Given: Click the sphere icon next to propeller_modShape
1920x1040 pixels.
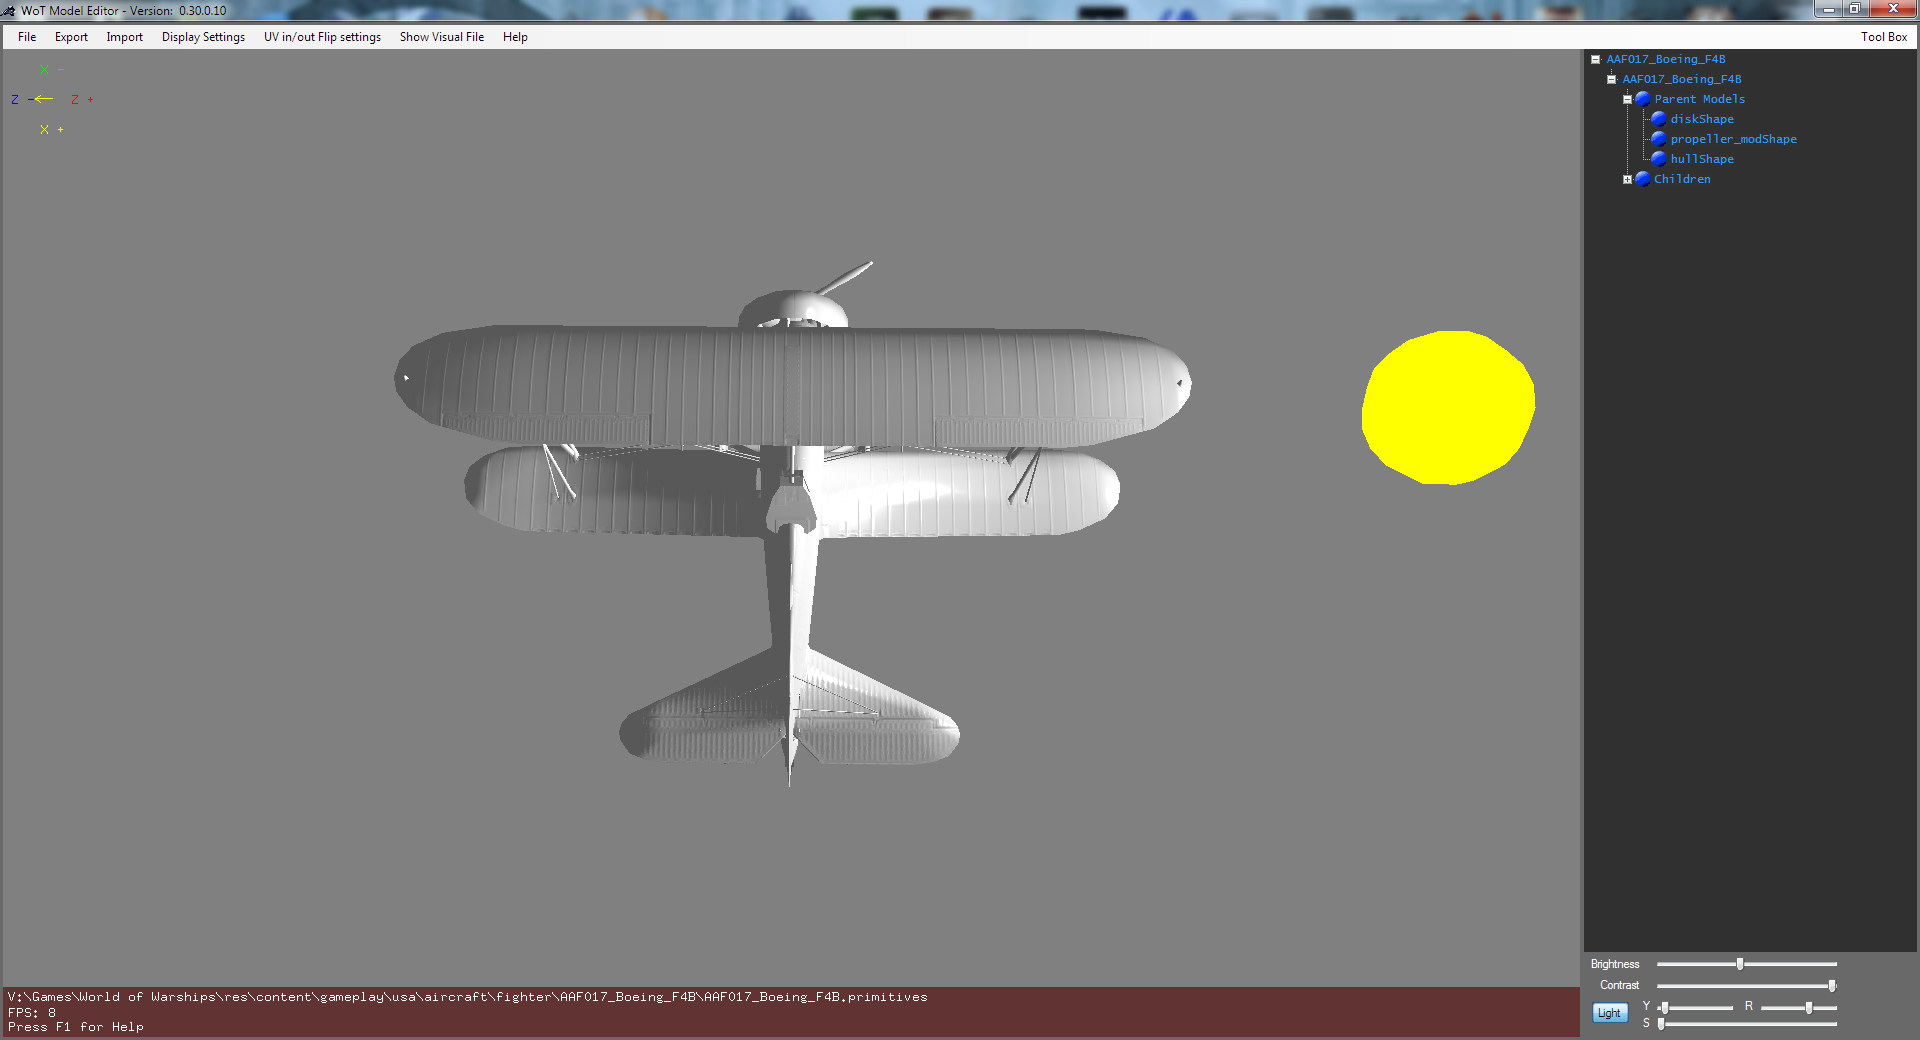Looking at the screenshot, I should point(1658,139).
